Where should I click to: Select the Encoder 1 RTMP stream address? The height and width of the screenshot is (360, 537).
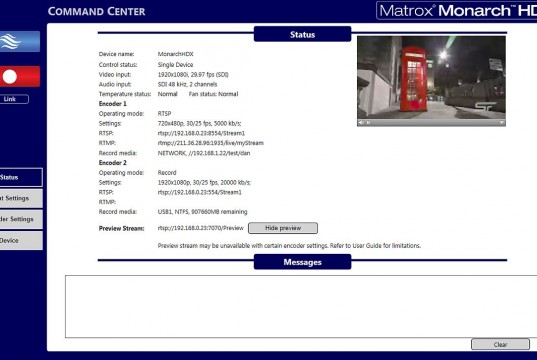[211, 143]
